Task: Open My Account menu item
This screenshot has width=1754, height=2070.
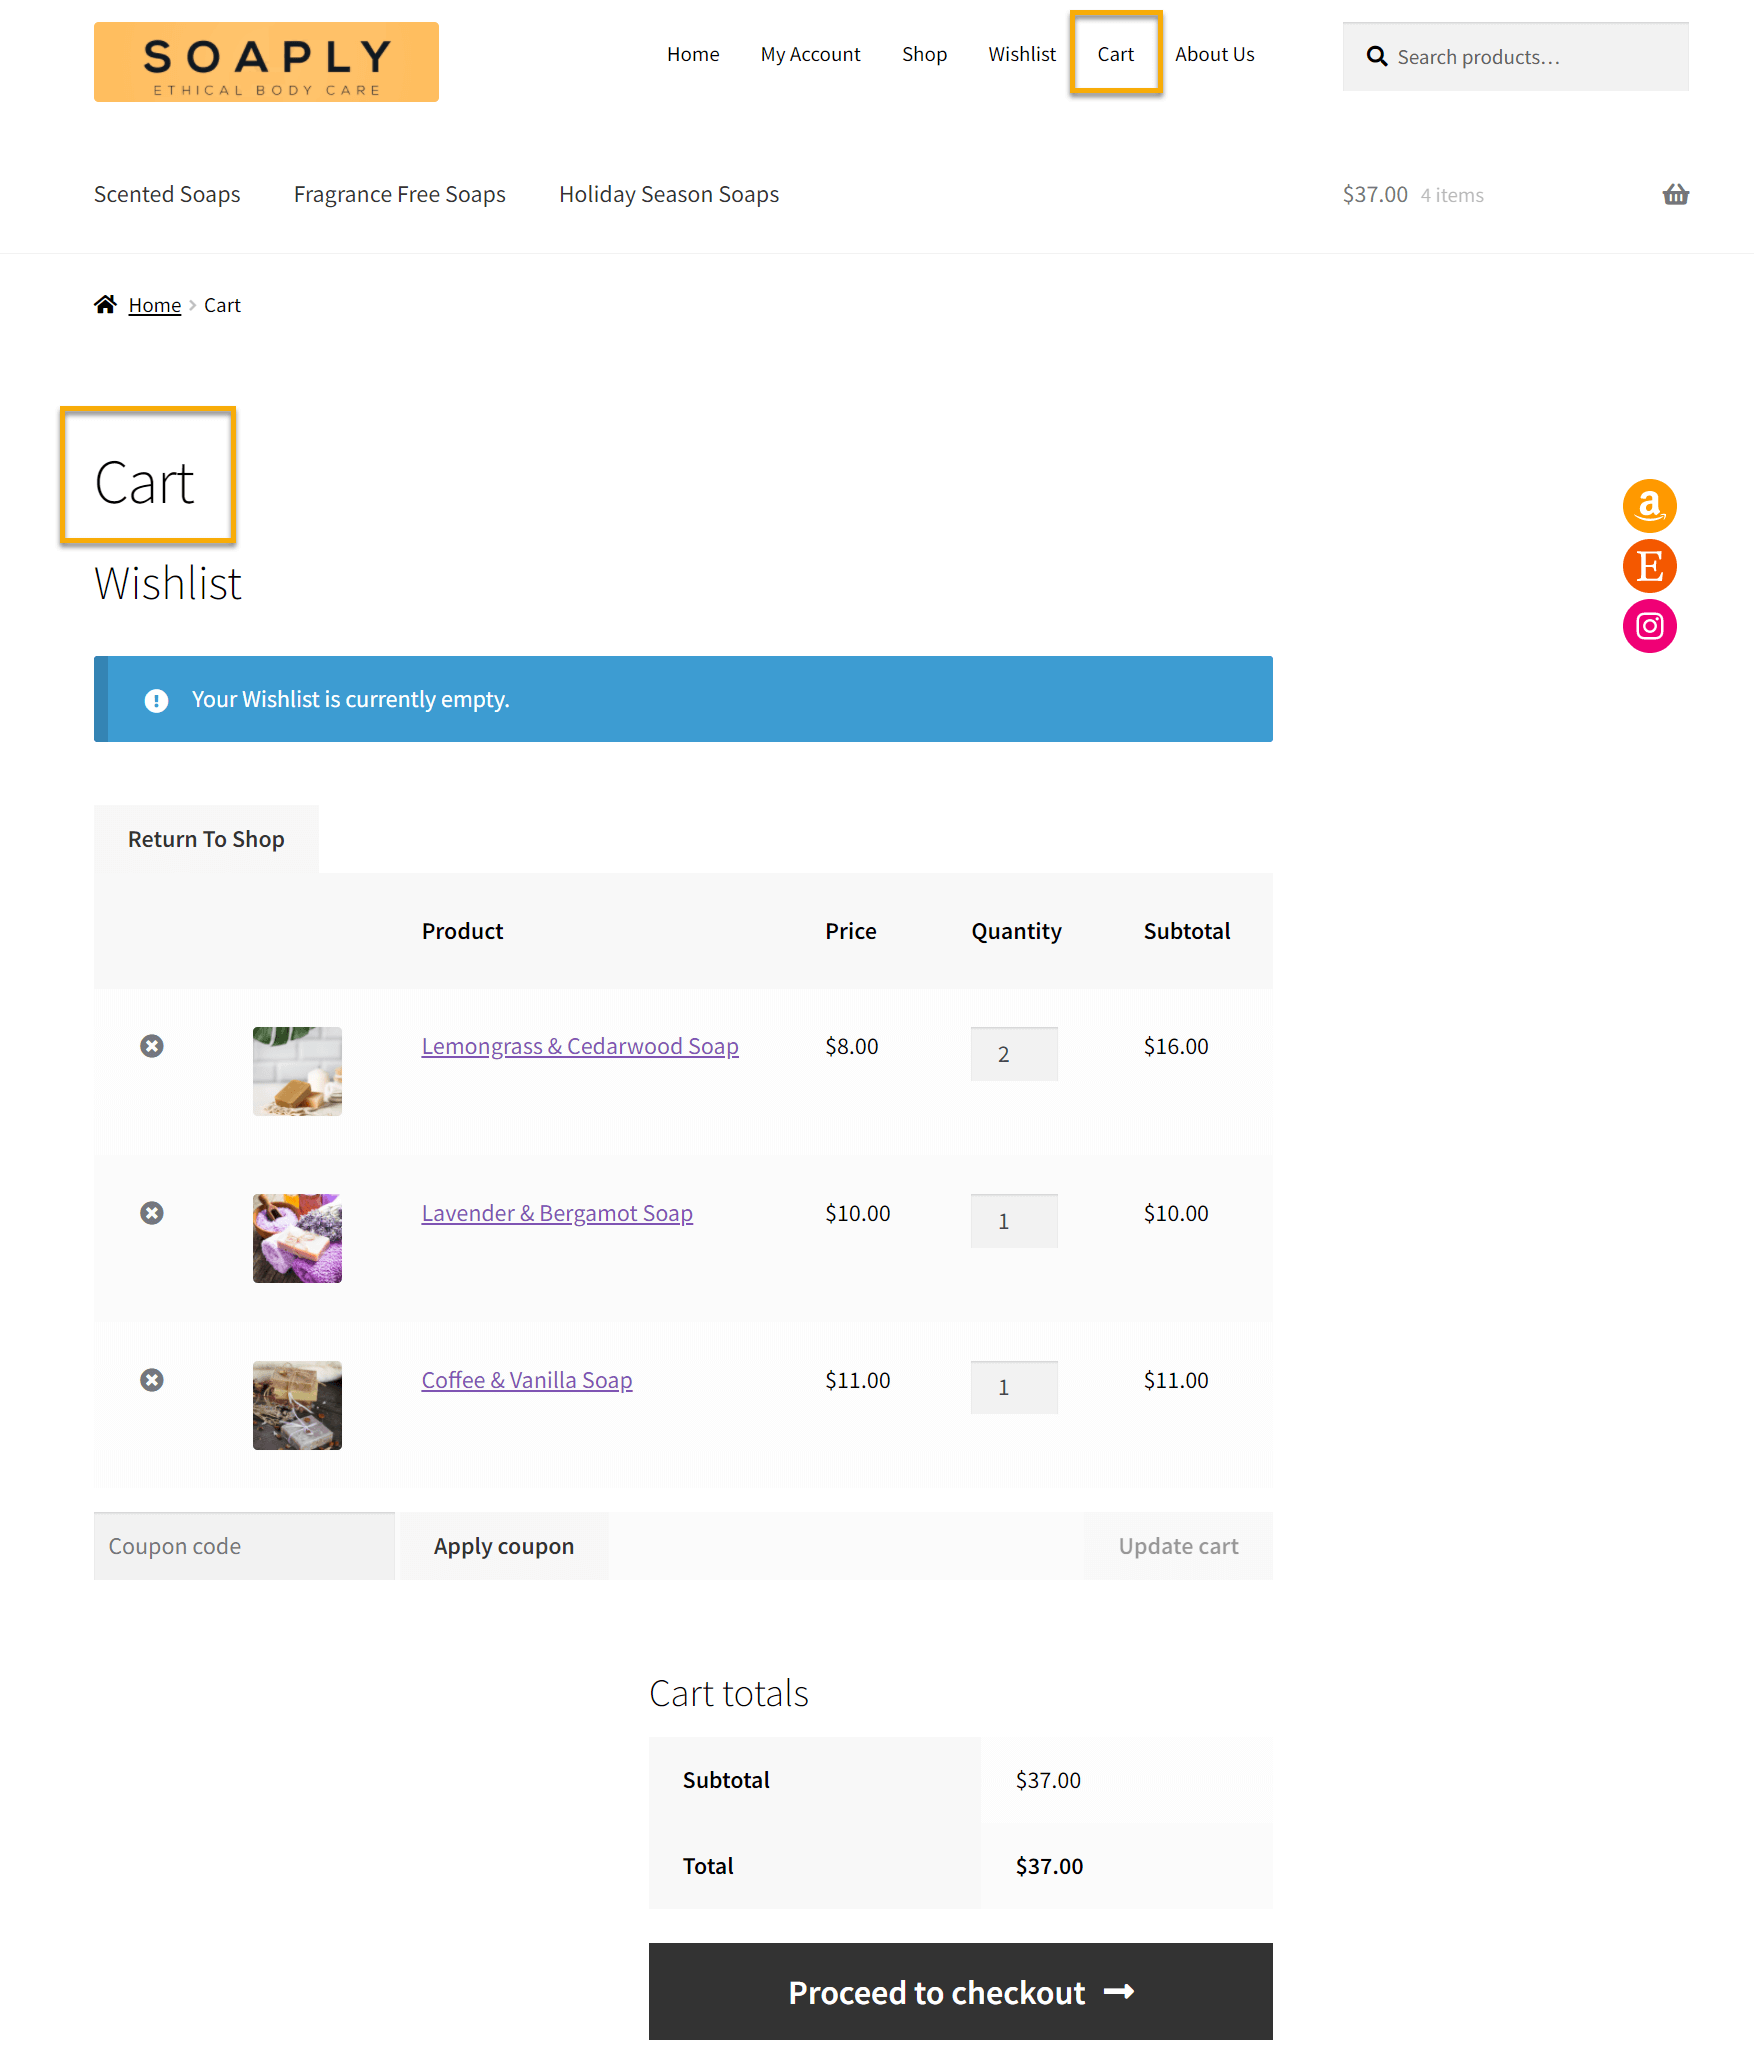Action: click(810, 54)
